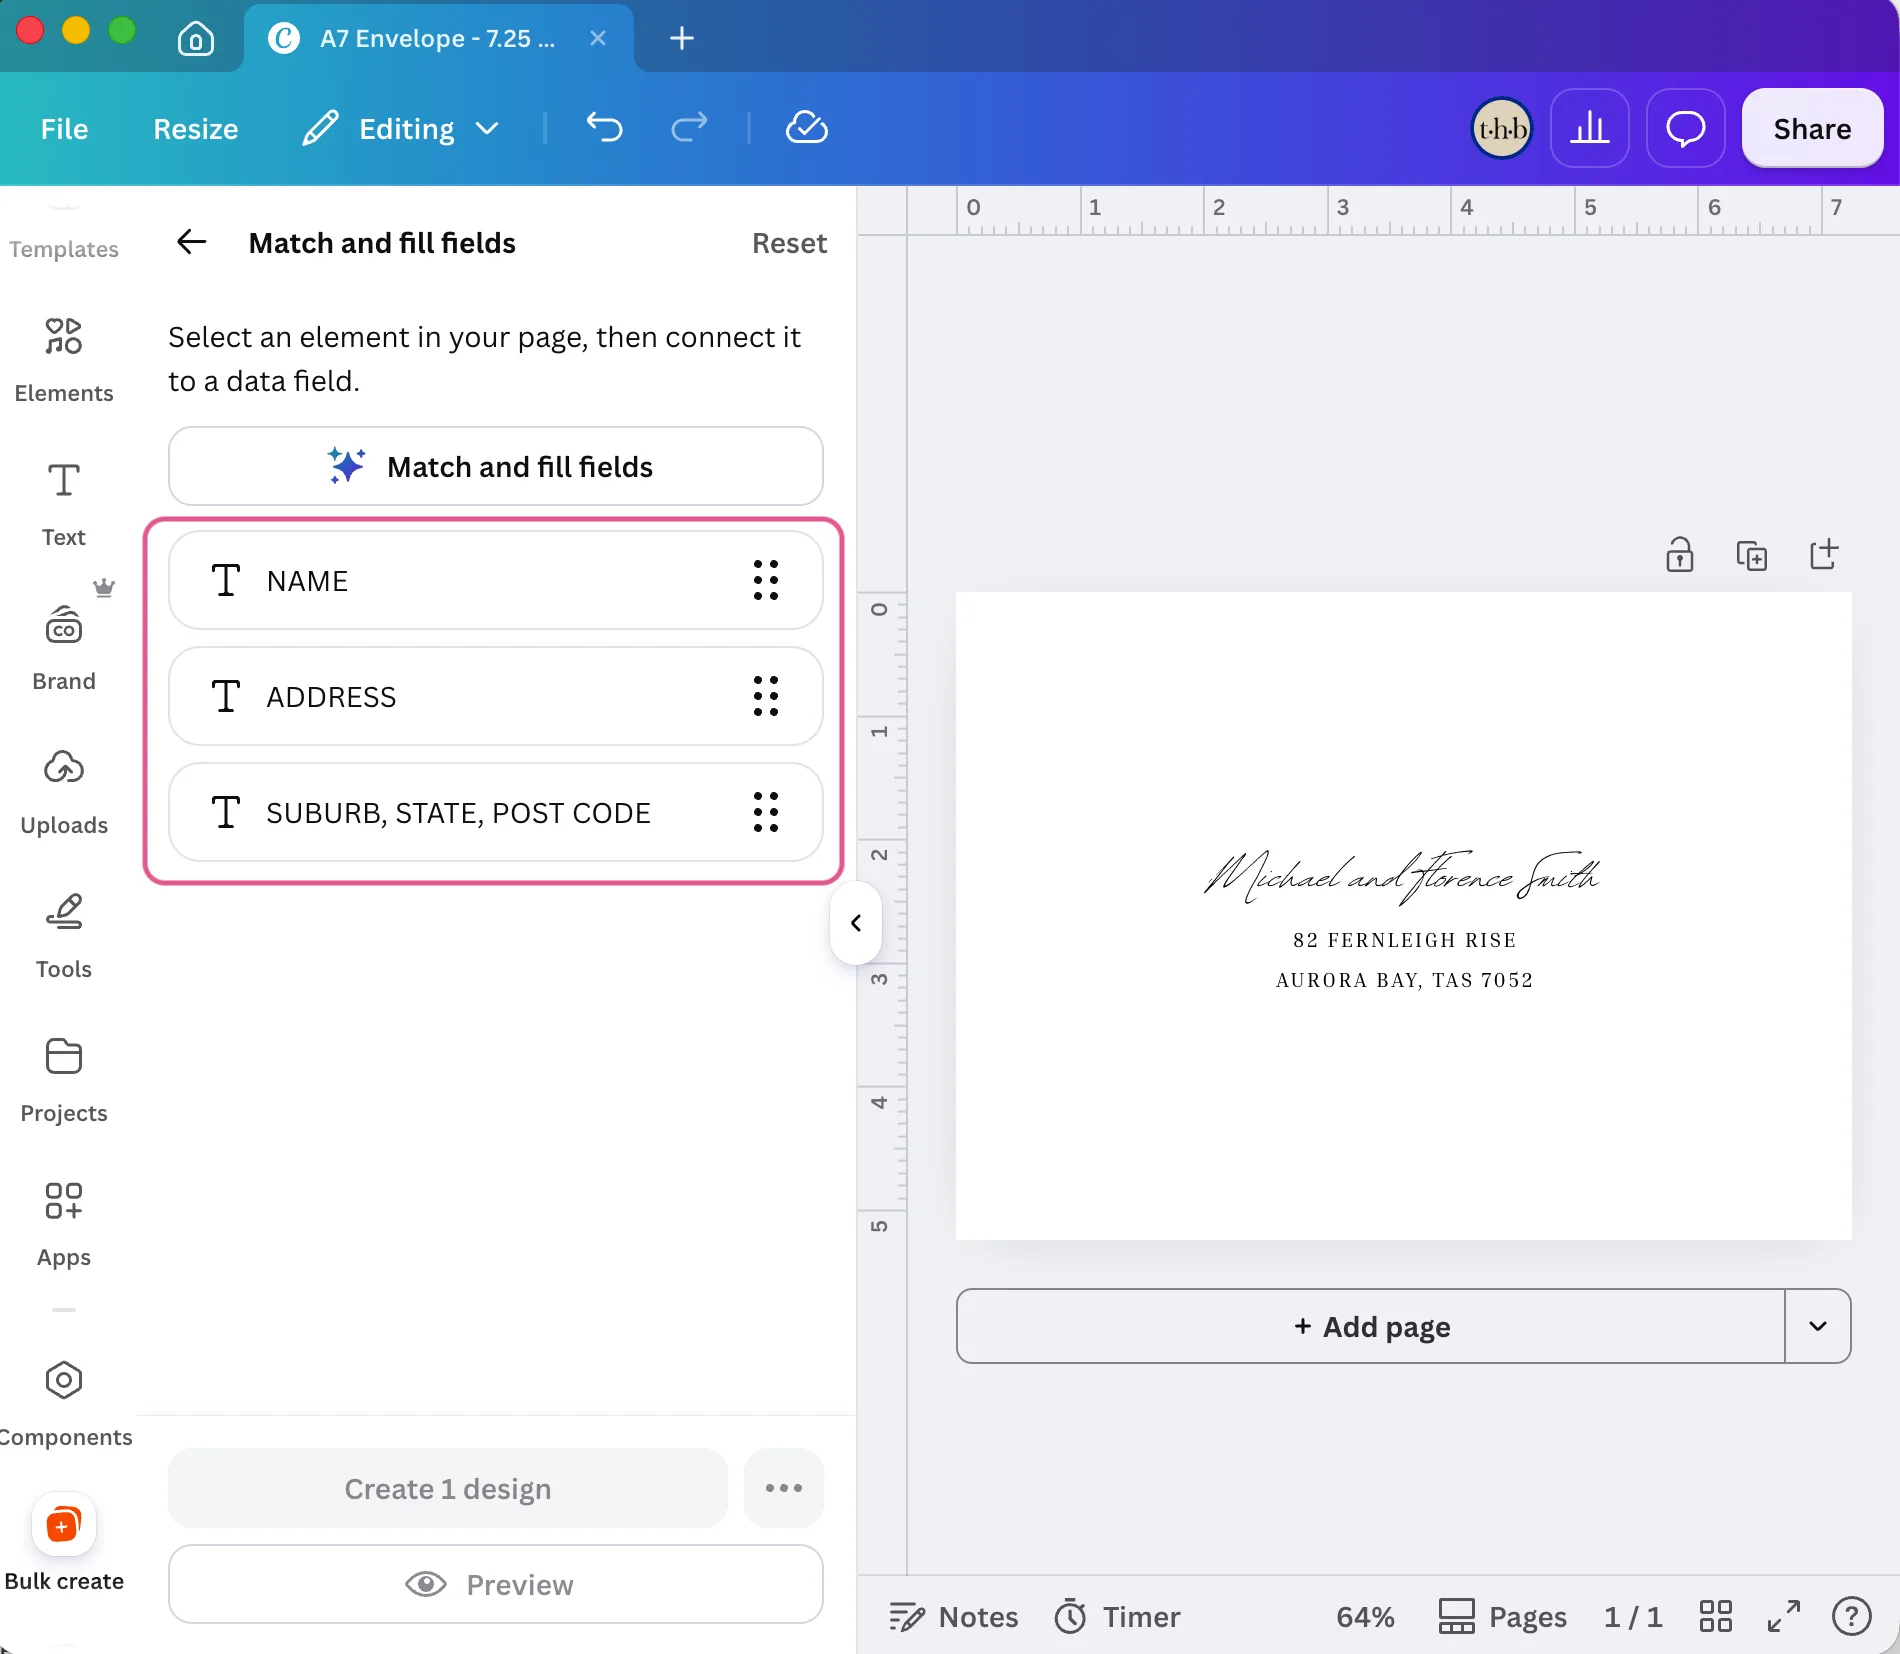Open the File menu
The image size is (1900, 1654).
(x=64, y=128)
